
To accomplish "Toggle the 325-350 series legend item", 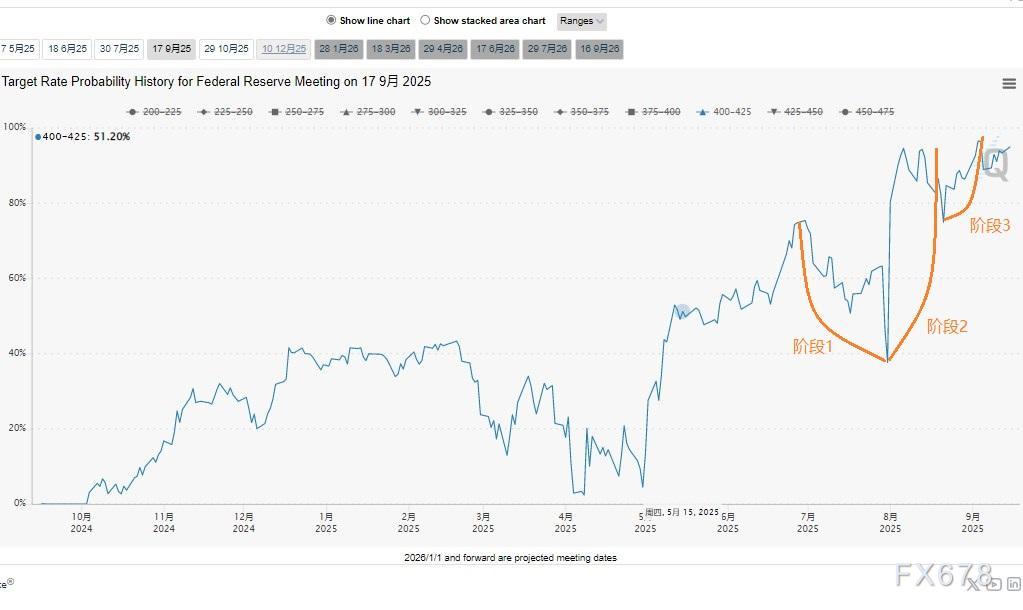I will click(x=511, y=112).
